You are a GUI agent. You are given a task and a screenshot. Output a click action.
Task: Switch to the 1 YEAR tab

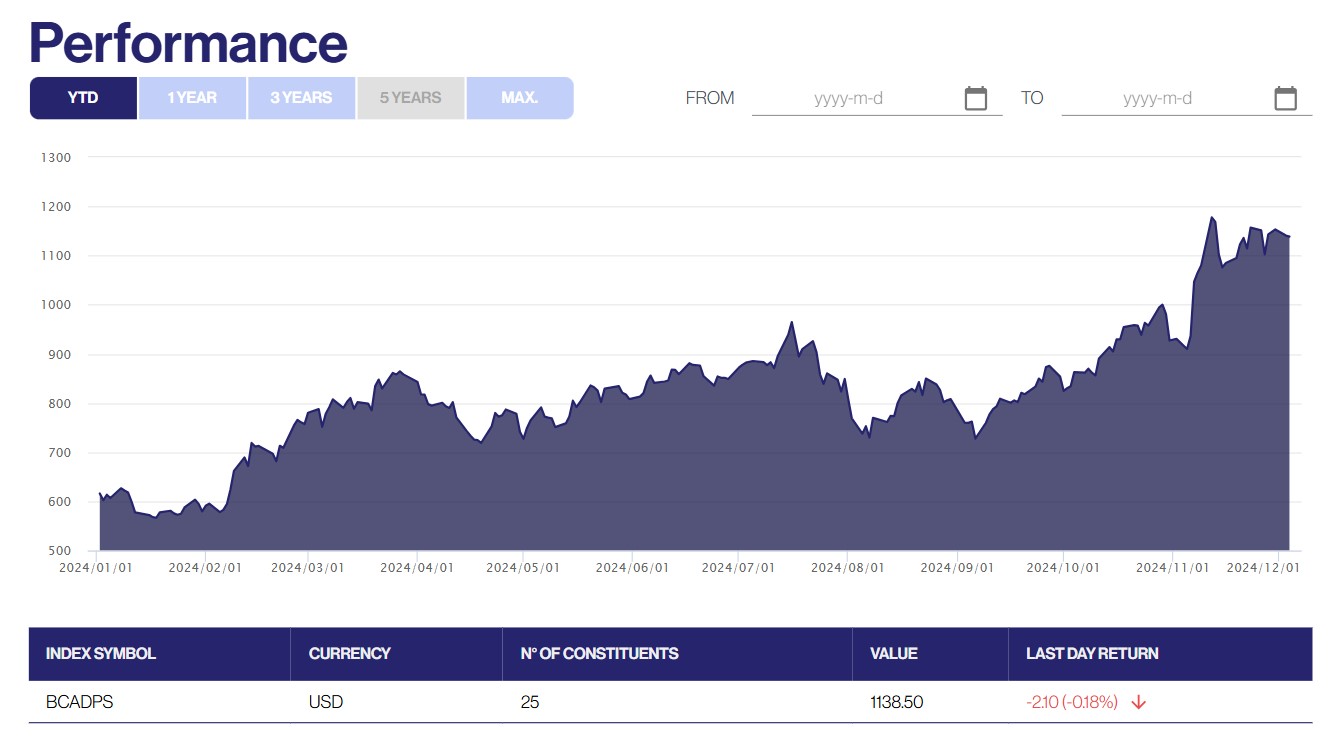click(192, 98)
